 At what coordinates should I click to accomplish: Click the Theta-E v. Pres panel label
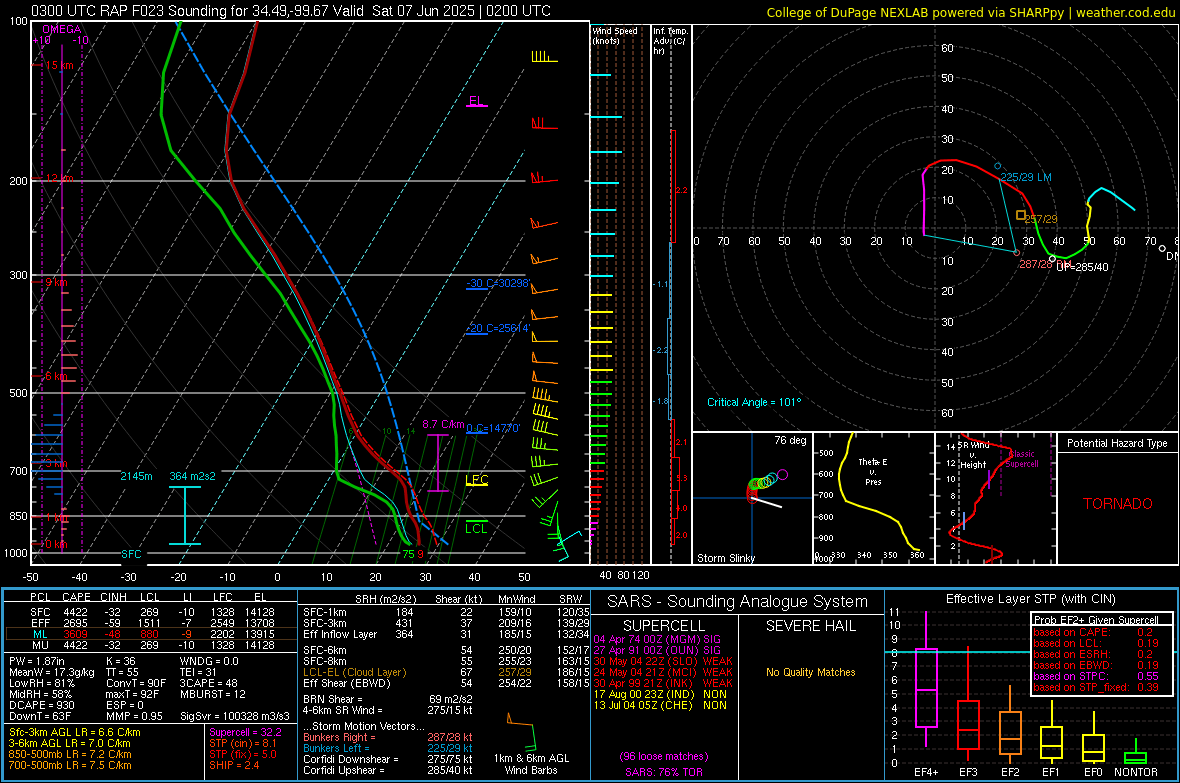(873, 471)
